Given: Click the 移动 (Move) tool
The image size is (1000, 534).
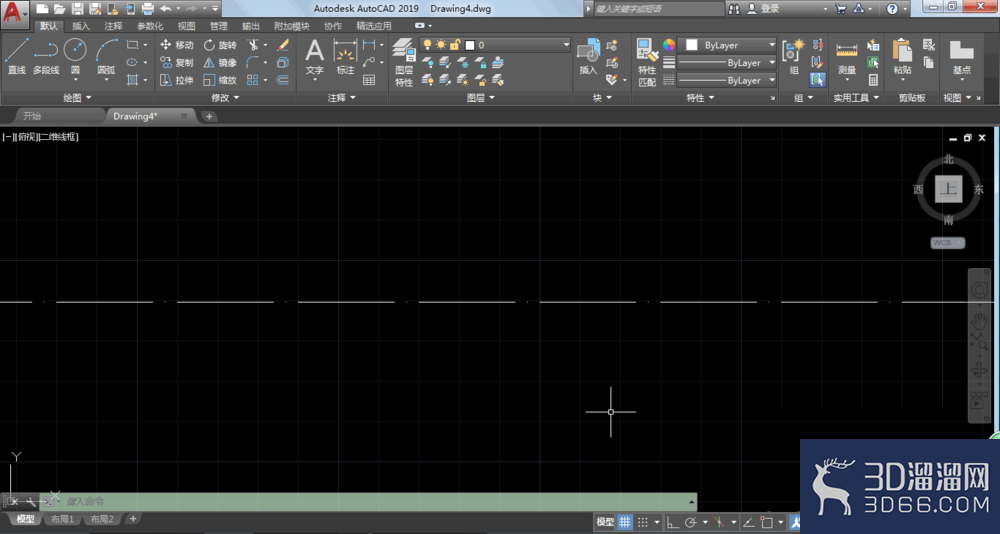Looking at the screenshot, I should tap(176, 45).
